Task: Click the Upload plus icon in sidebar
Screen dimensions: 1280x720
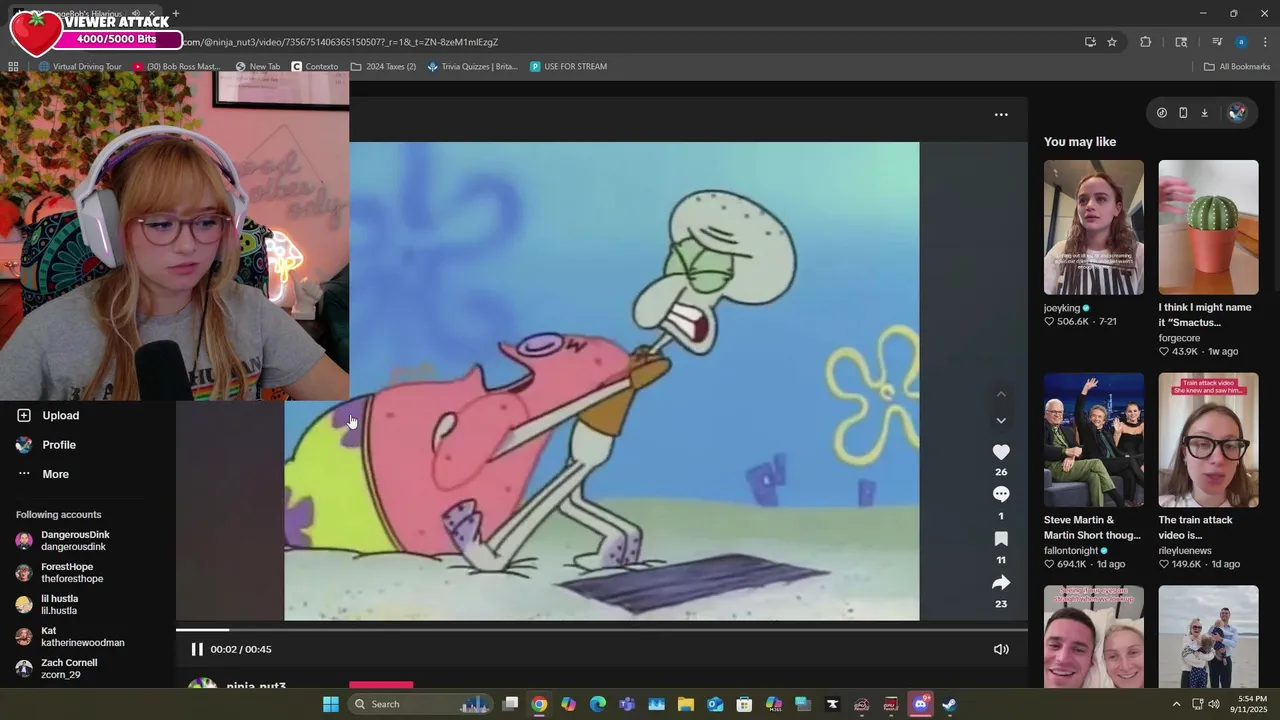Action: 24,415
